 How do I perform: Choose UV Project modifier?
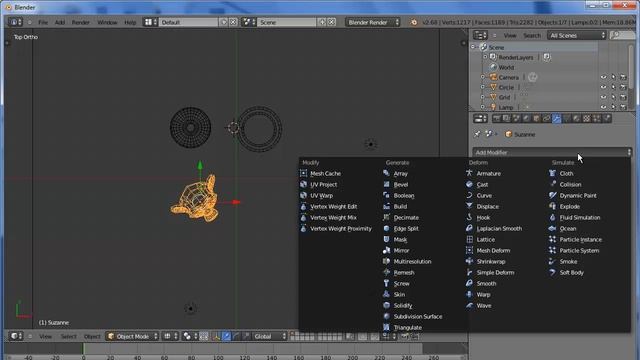[323, 184]
